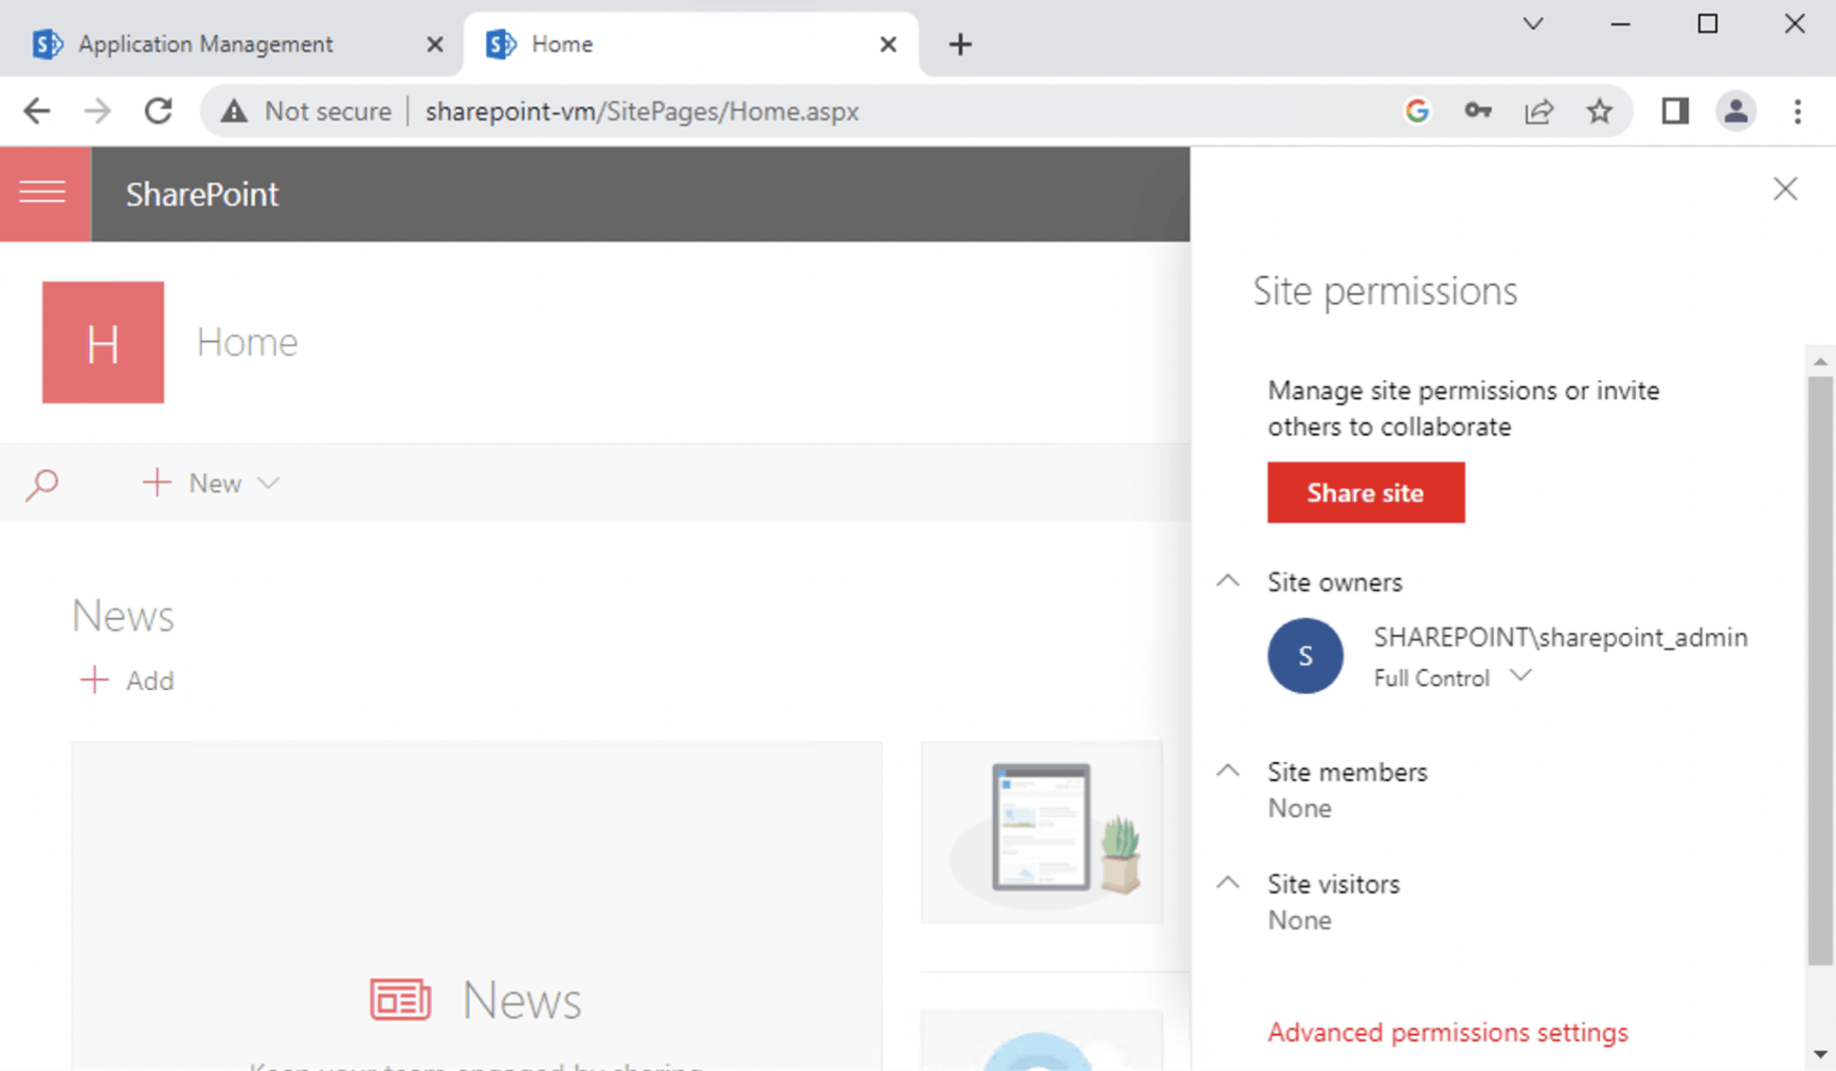Open the Chrome three-dot menu
Screen dimensions: 1836x1071
[1797, 111]
